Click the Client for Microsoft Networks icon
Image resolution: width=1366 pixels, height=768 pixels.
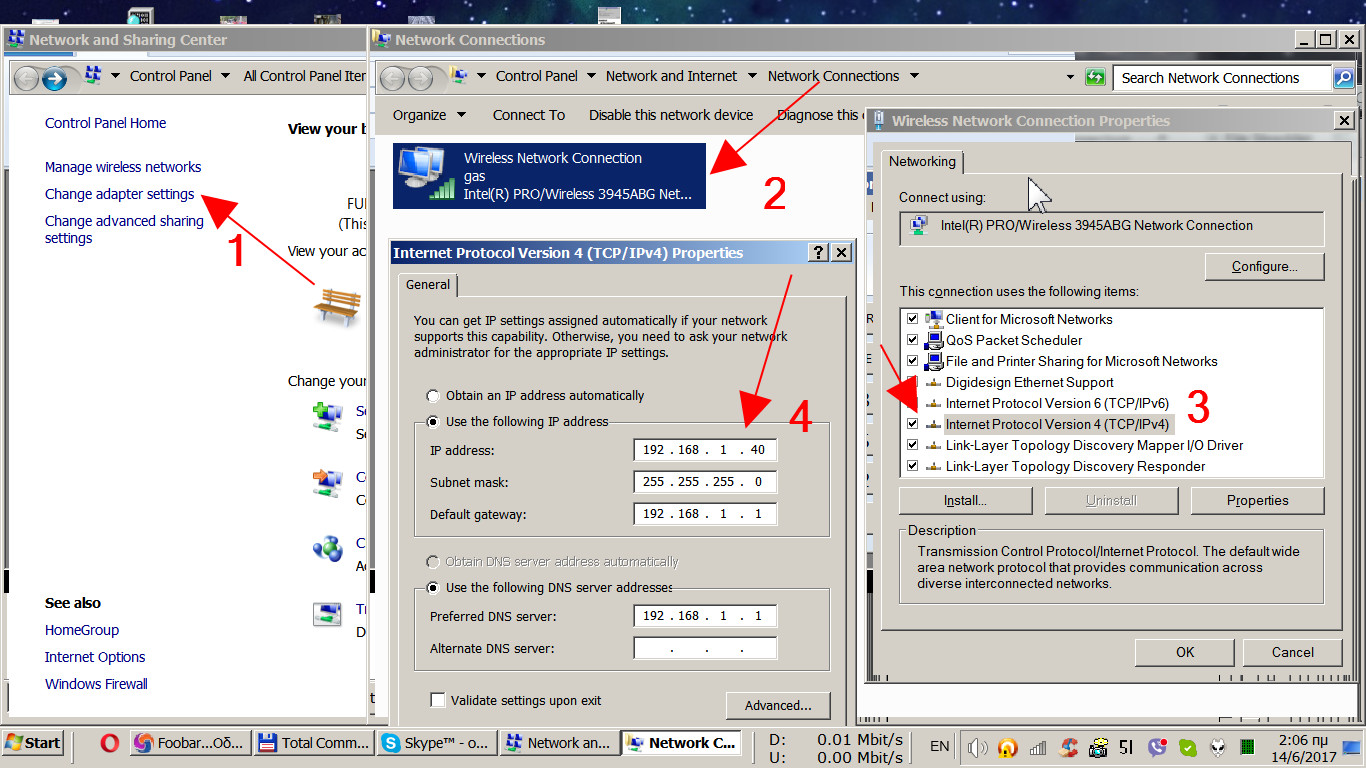934,319
